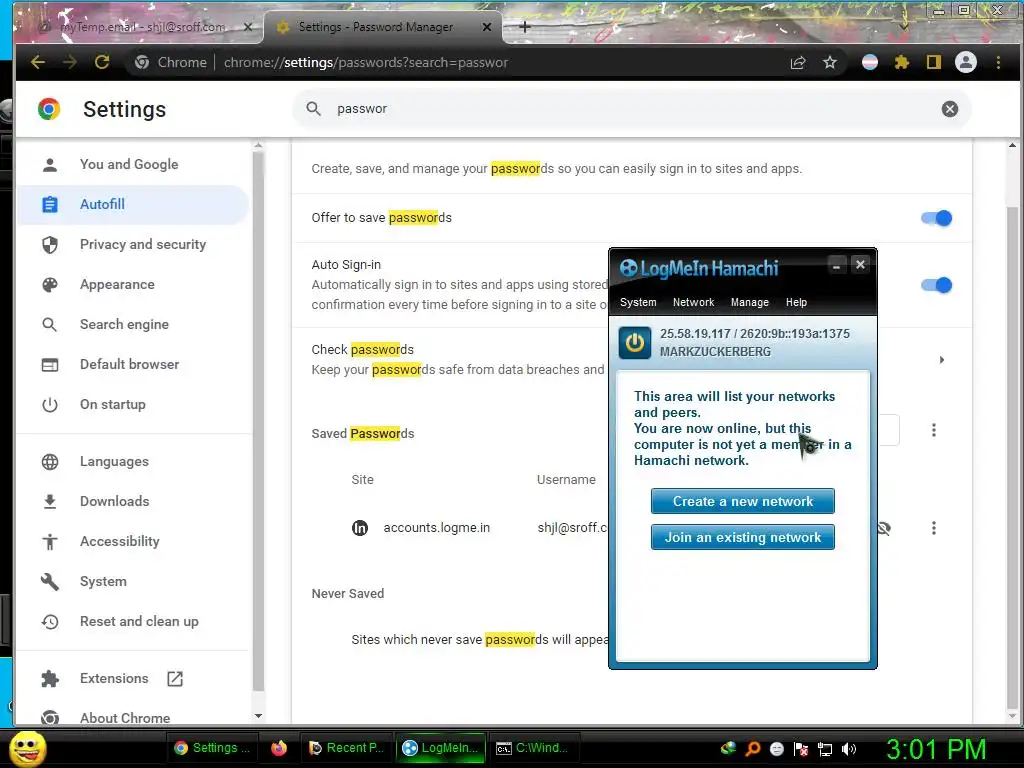Expand Check passwords arrow
This screenshot has height=768, width=1024.
point(941,360)
